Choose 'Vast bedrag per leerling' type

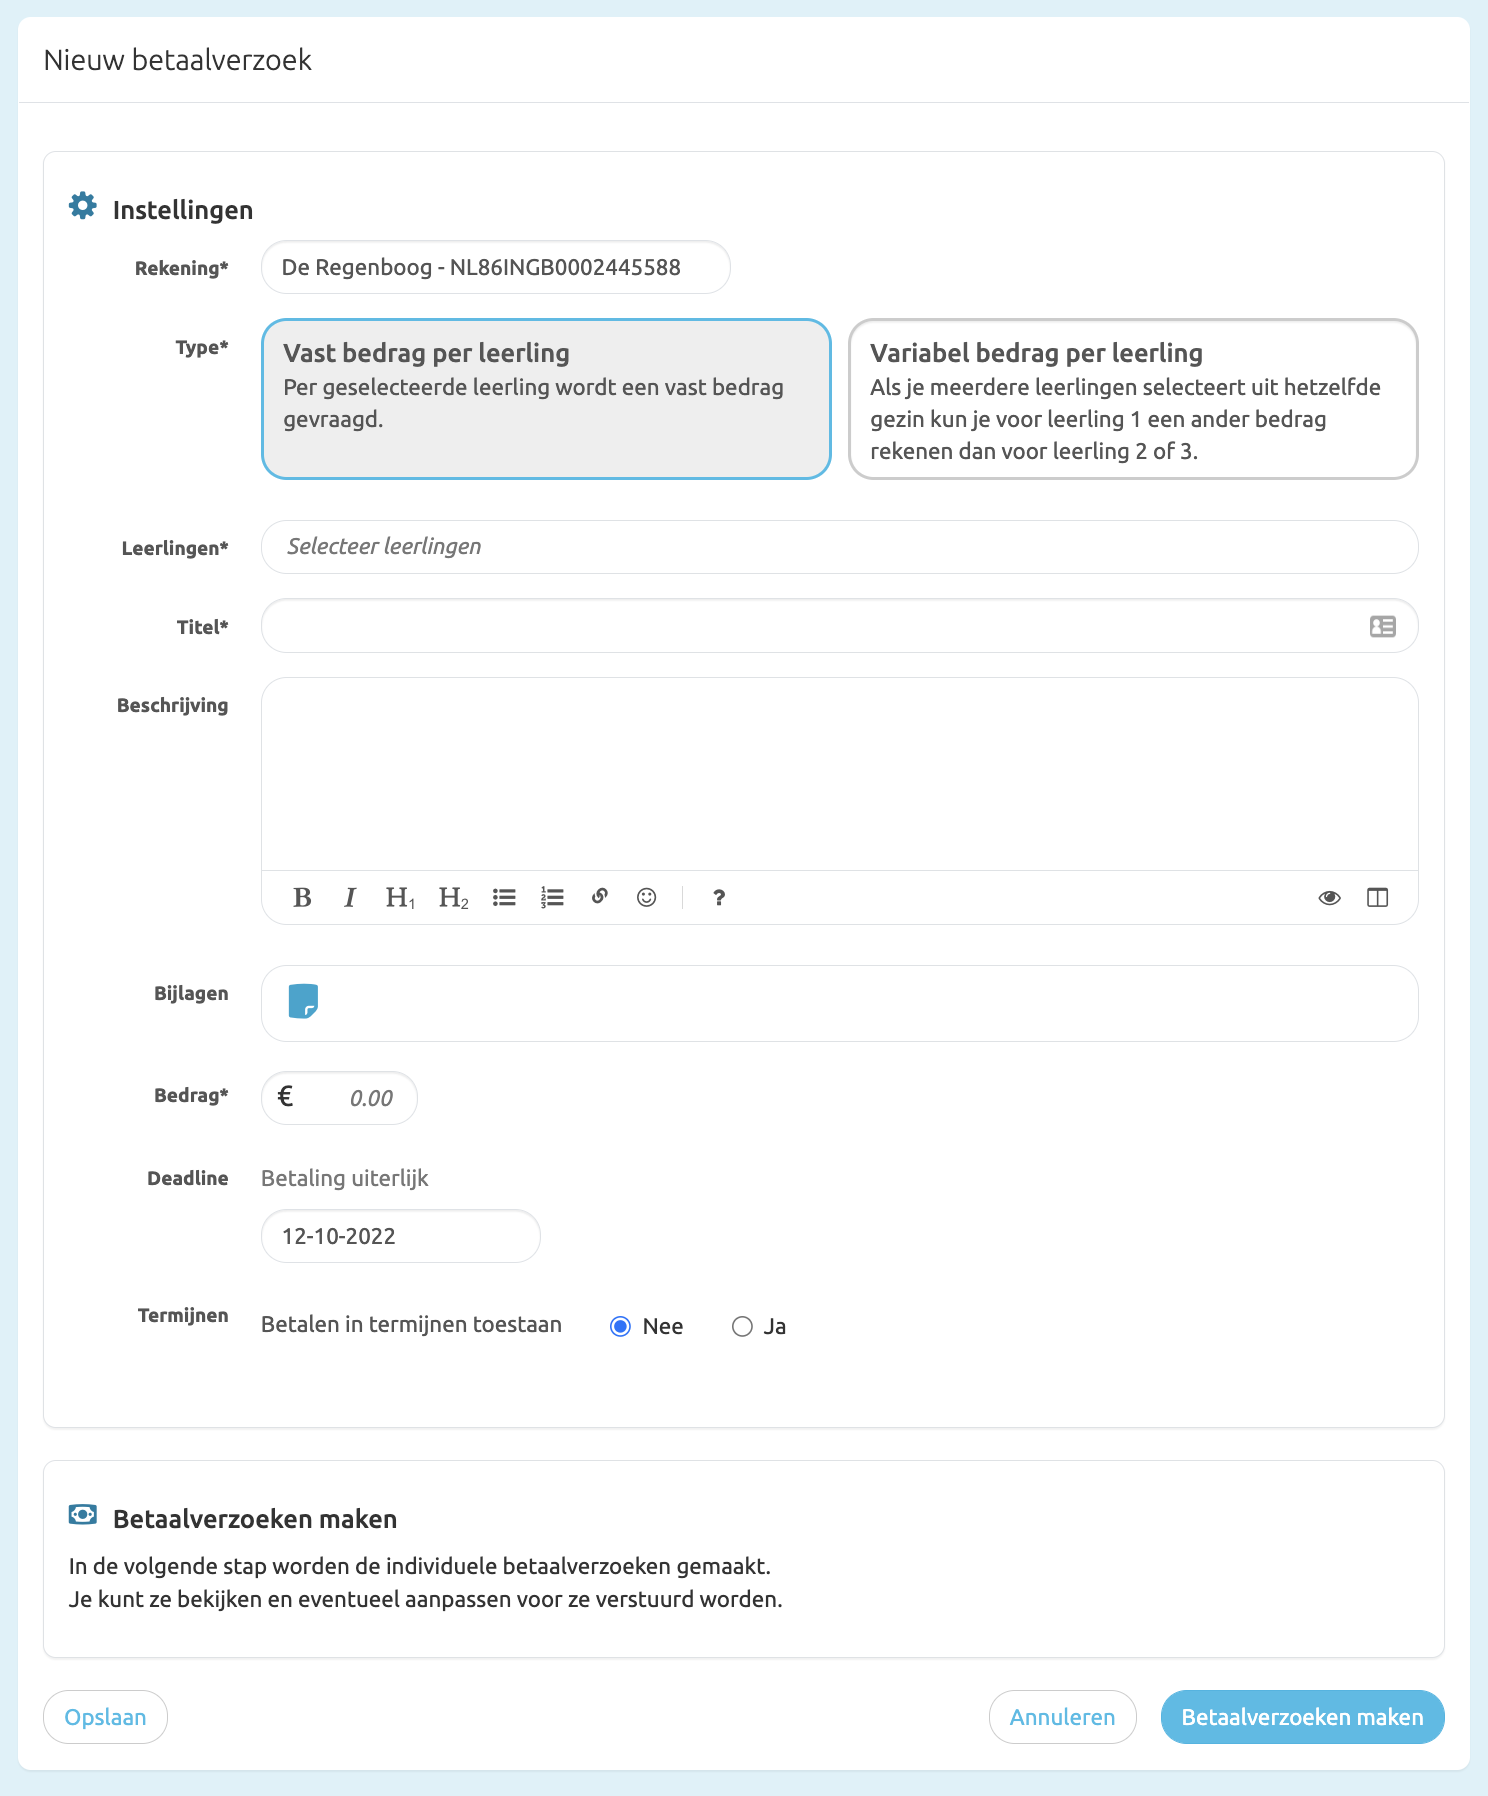click(x=545, y=399)
